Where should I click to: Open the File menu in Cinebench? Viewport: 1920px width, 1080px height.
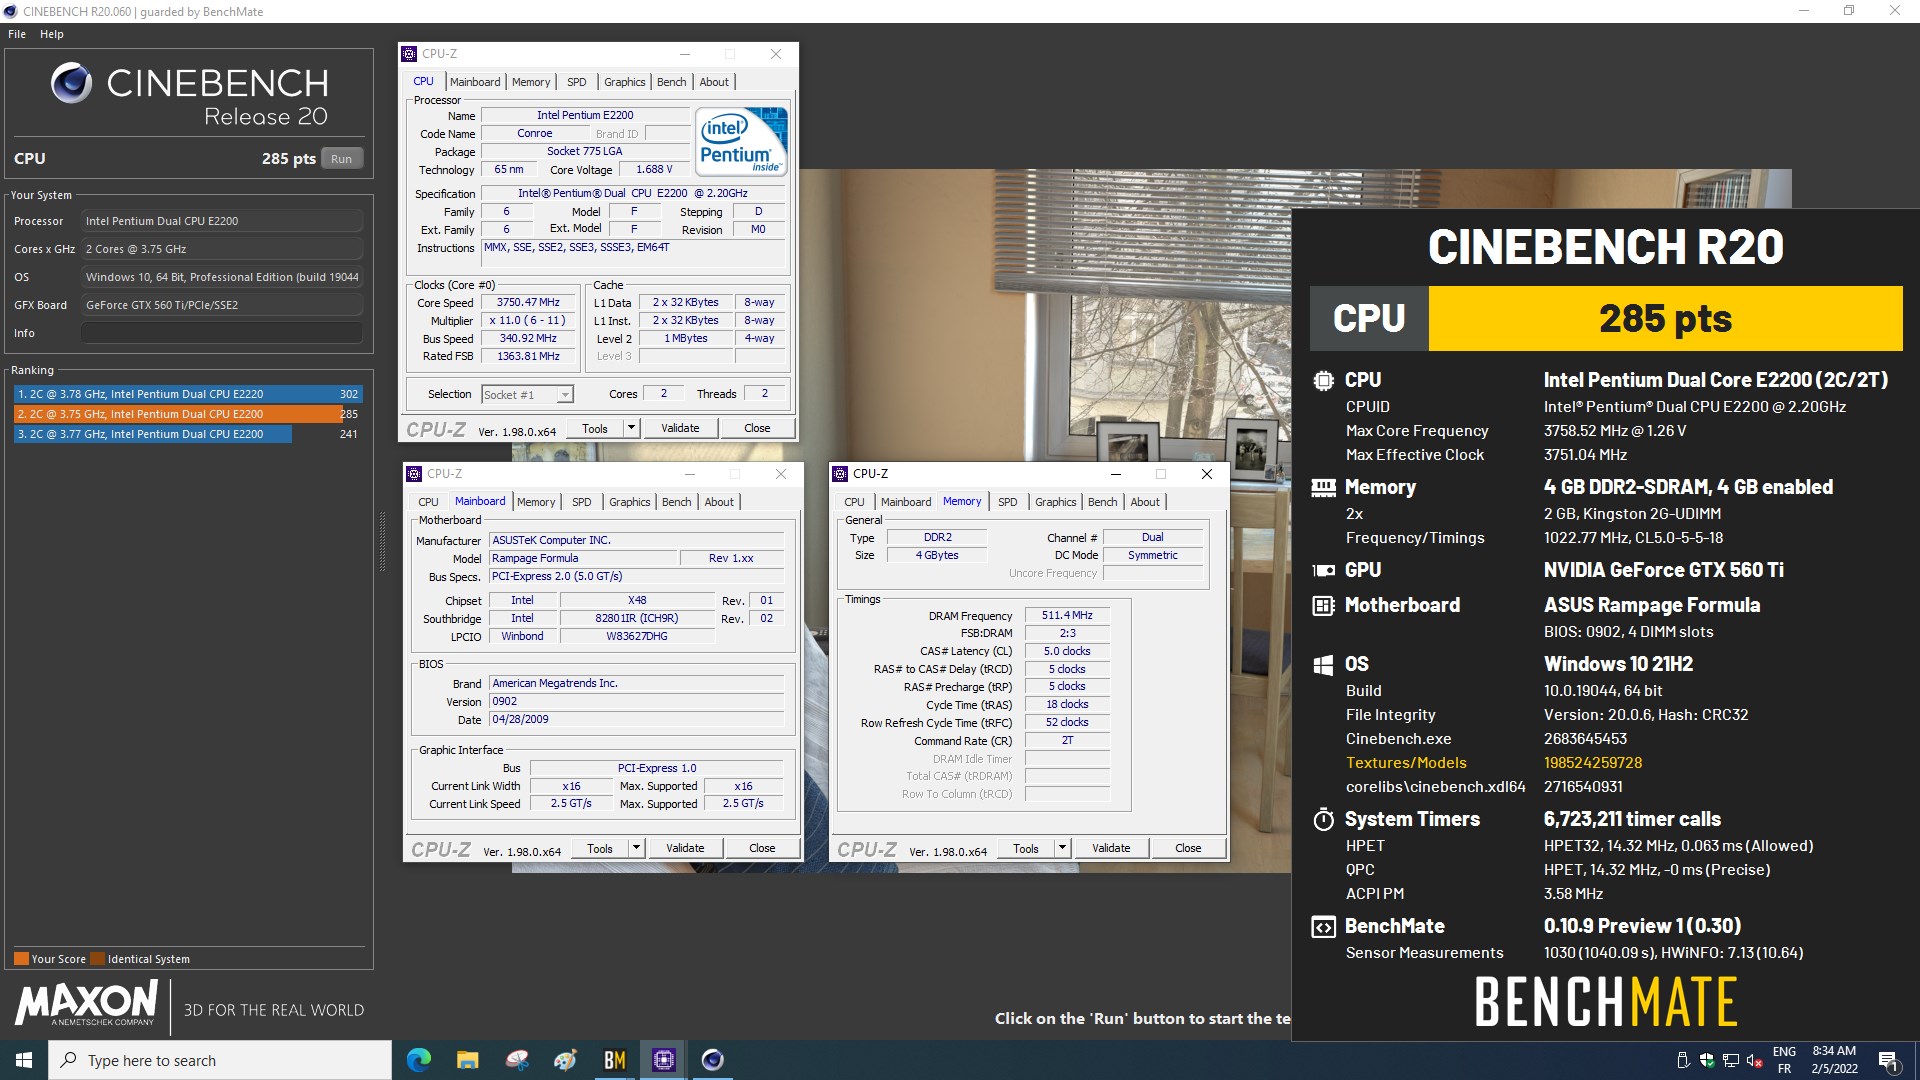17,34
